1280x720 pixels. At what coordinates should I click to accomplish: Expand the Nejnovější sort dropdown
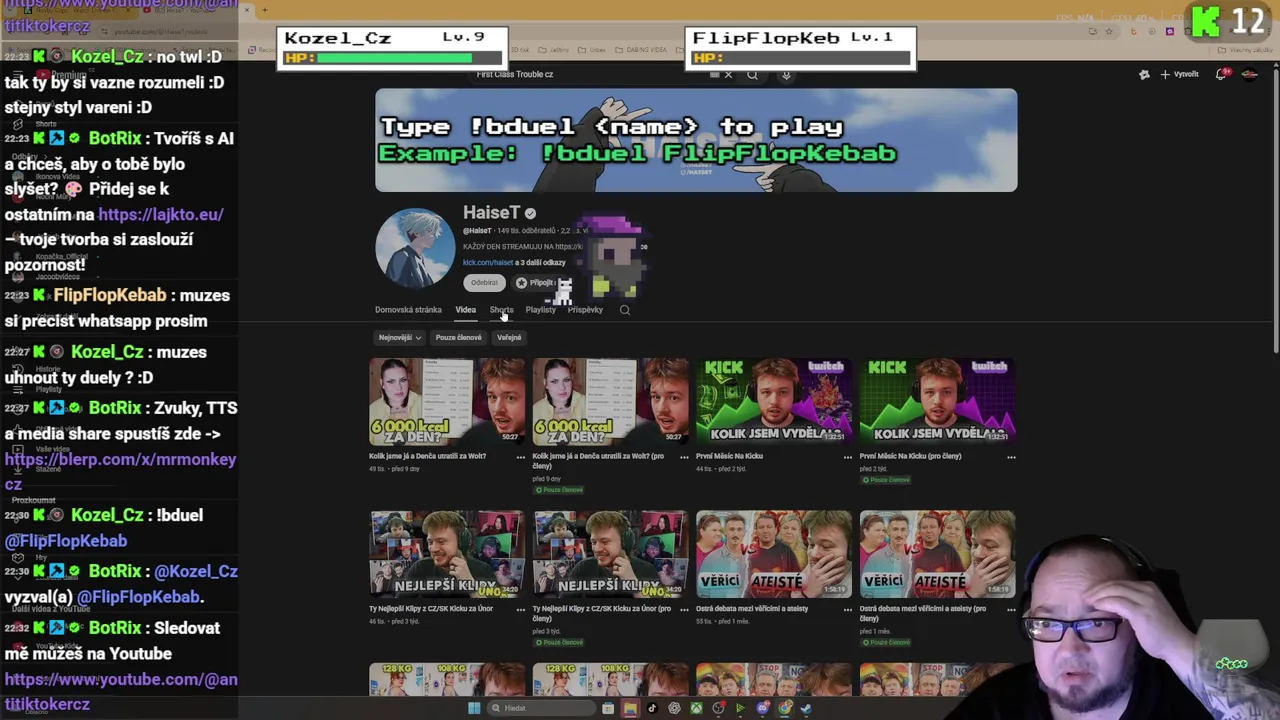[400, 337]
